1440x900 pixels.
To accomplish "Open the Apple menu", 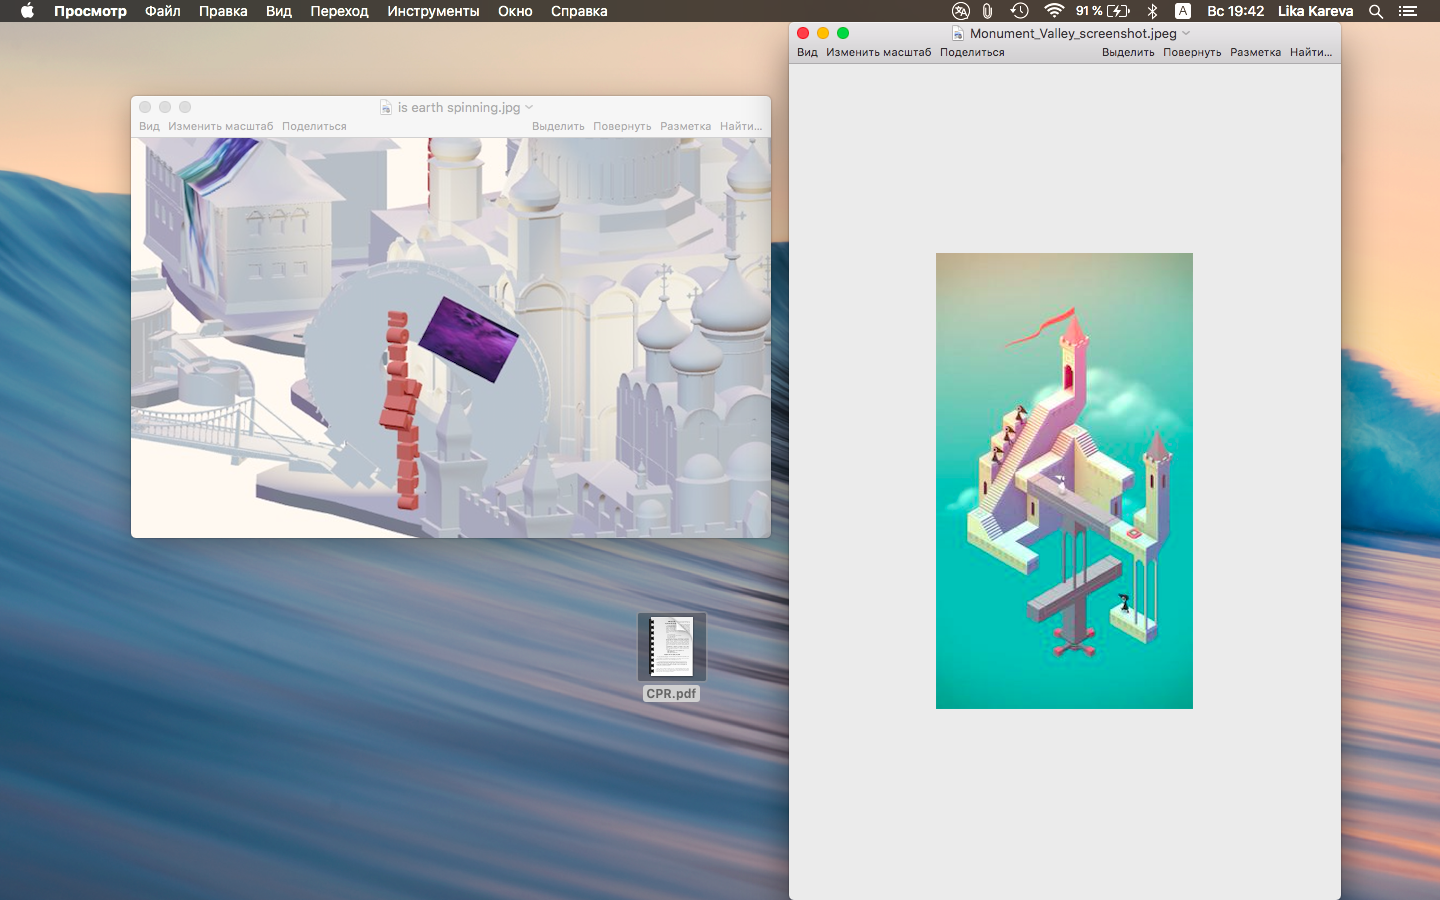I will tap(27, 11).
